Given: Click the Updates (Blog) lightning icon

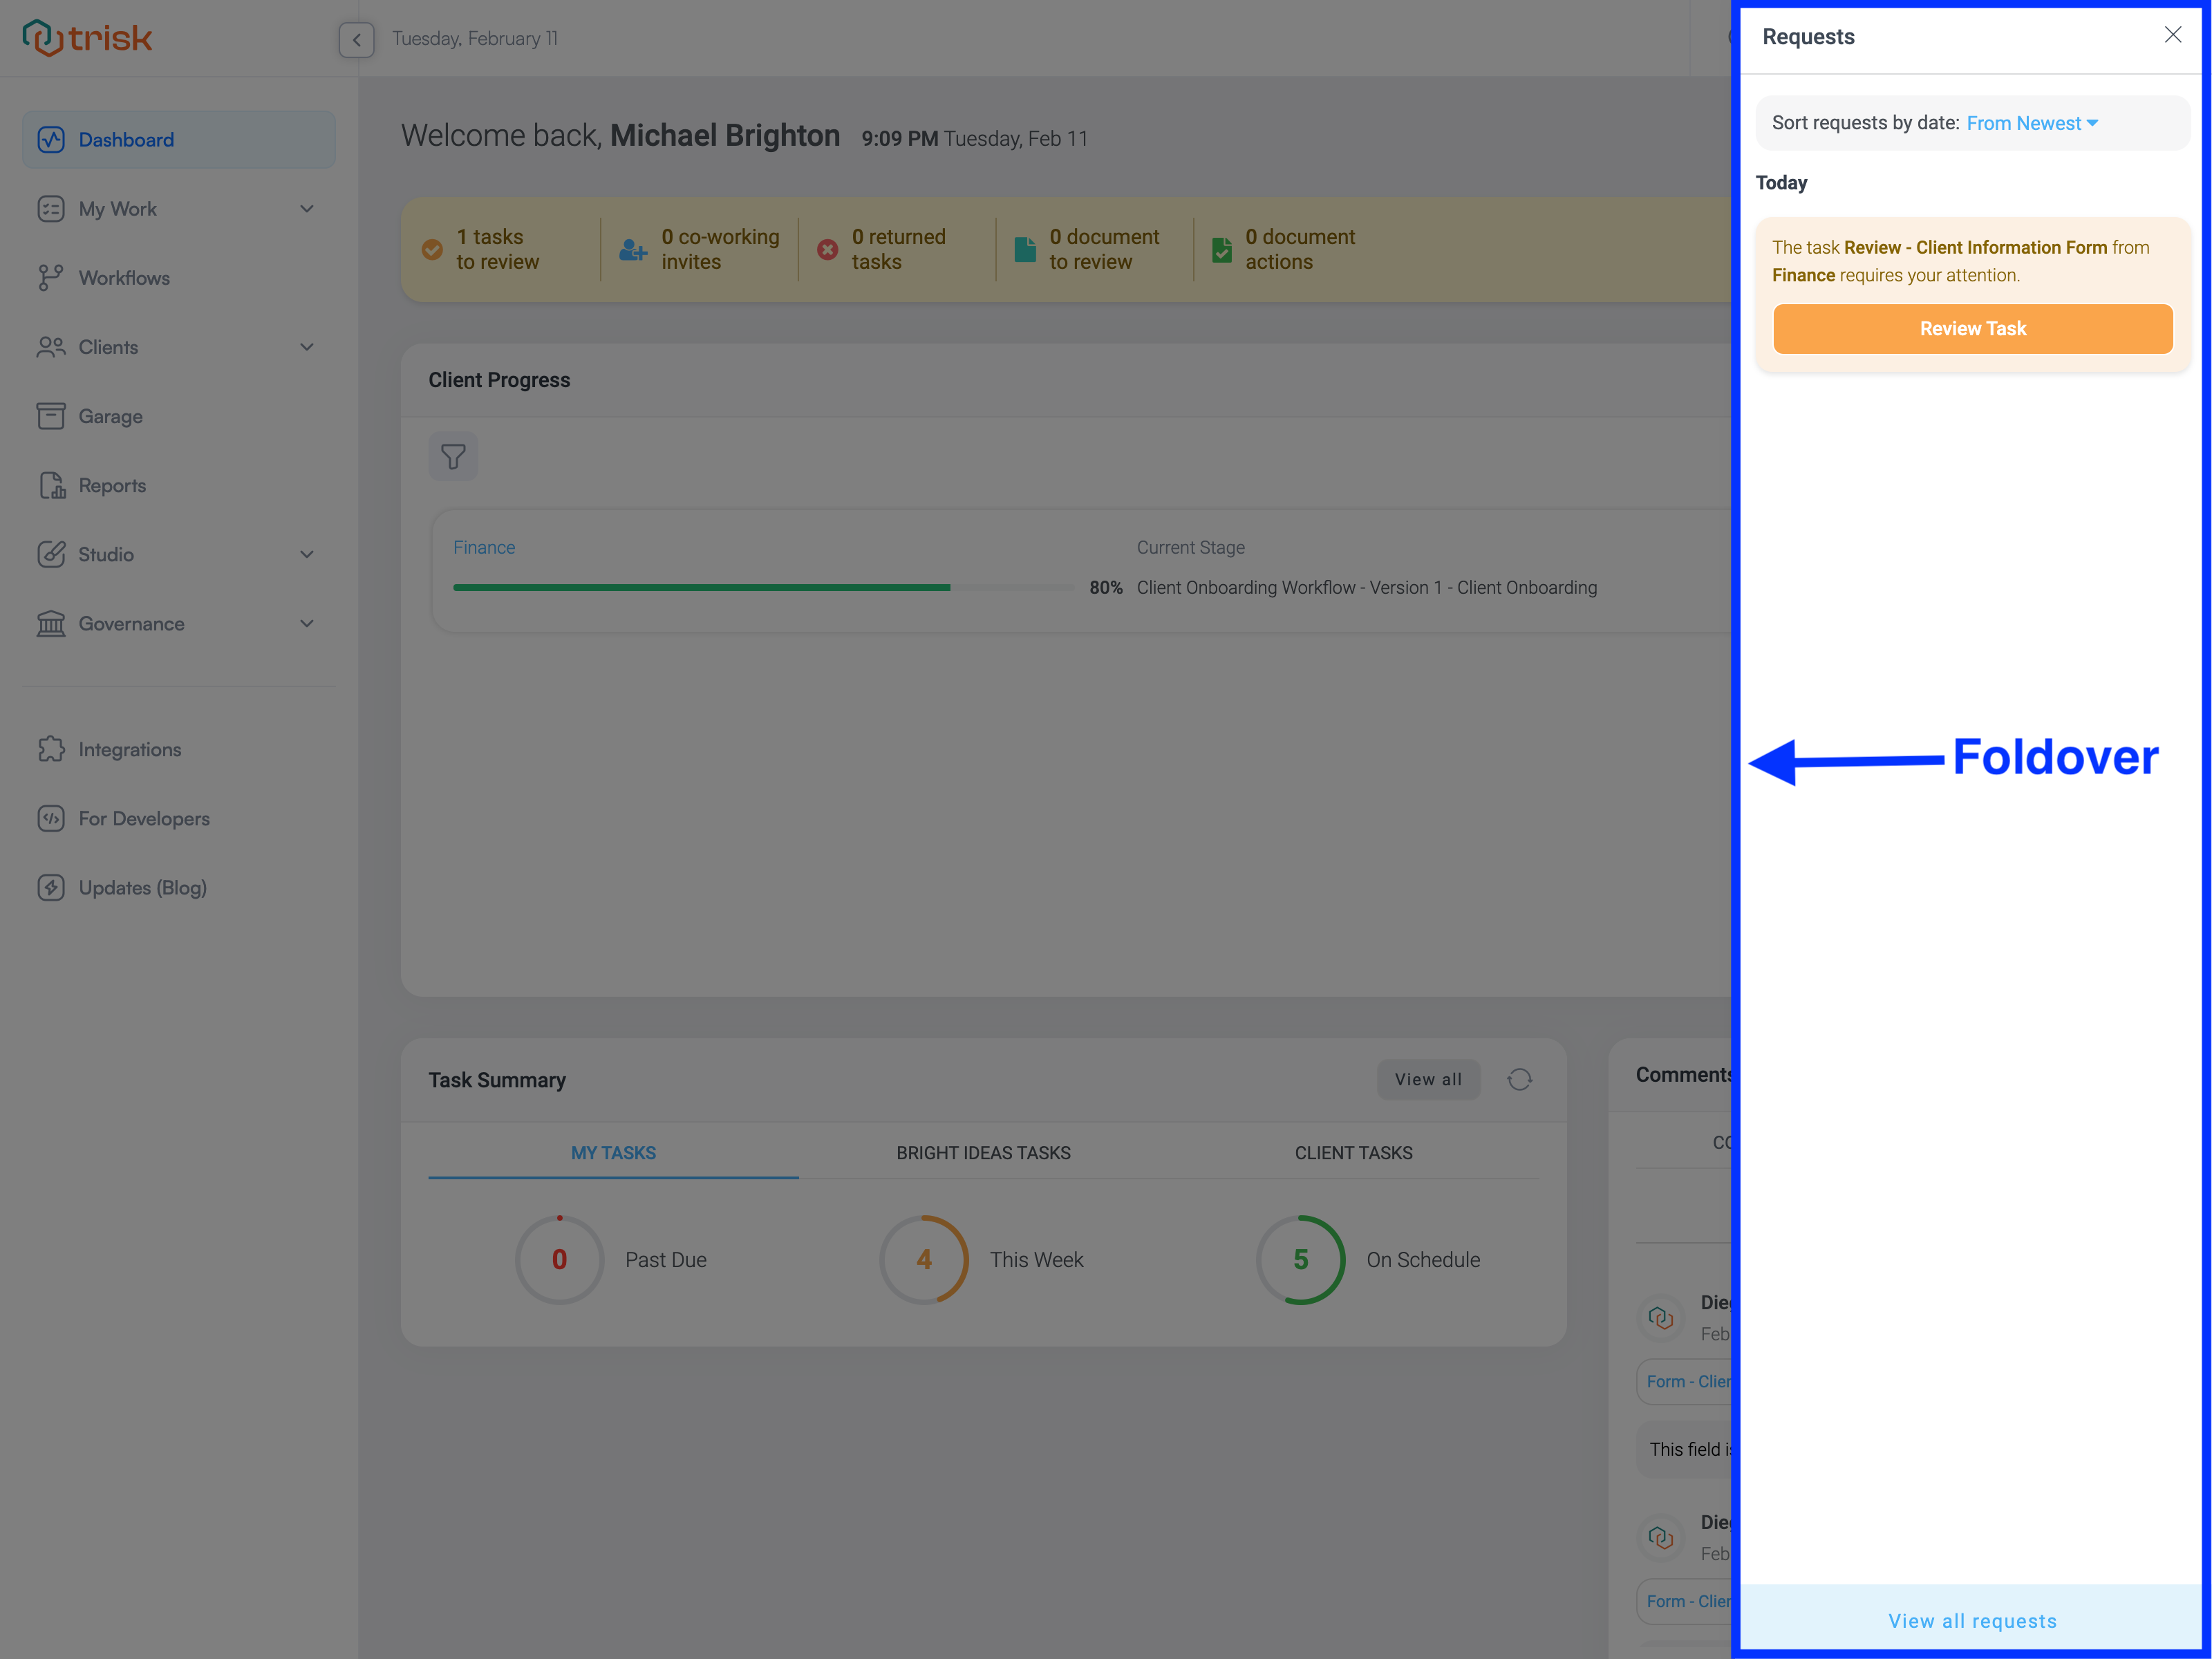Looking at the screenshot, I should [x=51, y=887].
